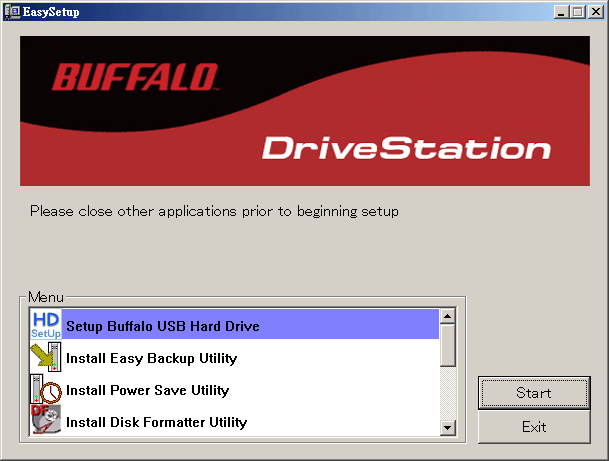Screen dimensions: 609x461
Task: Click the Disk Formatter DF icon
Action: pos(46,420)
